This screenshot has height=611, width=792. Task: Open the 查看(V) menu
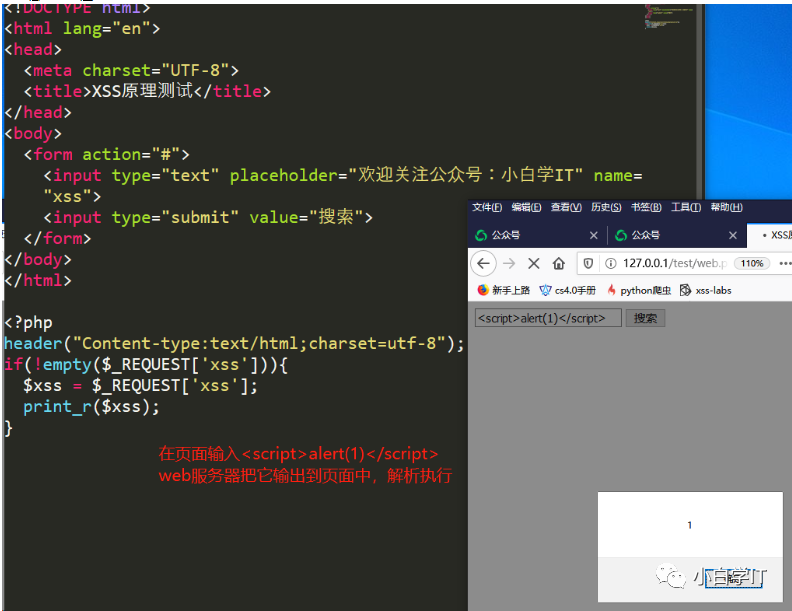tap(566, 207)
